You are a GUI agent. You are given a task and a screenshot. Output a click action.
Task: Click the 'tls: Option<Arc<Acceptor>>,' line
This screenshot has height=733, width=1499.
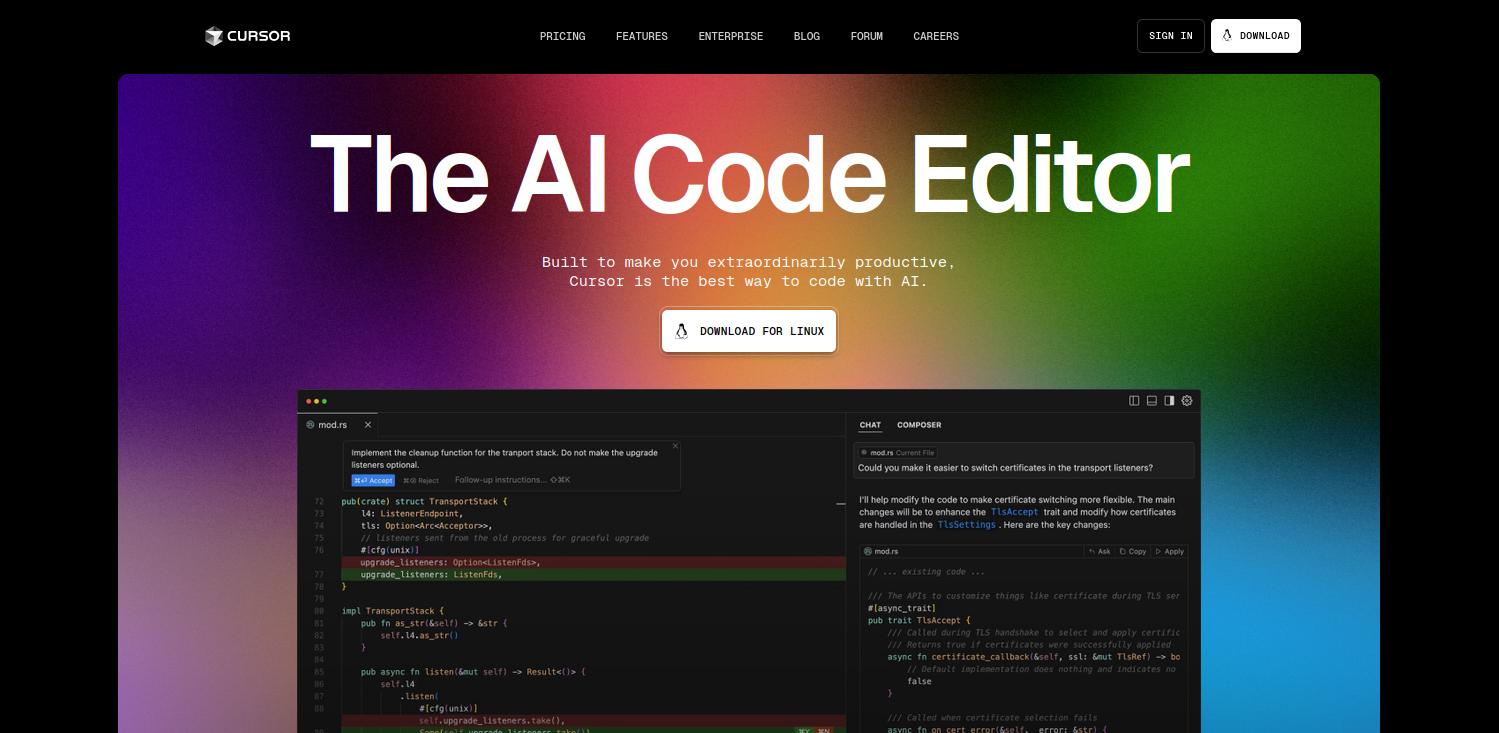(x=427, y=525)
